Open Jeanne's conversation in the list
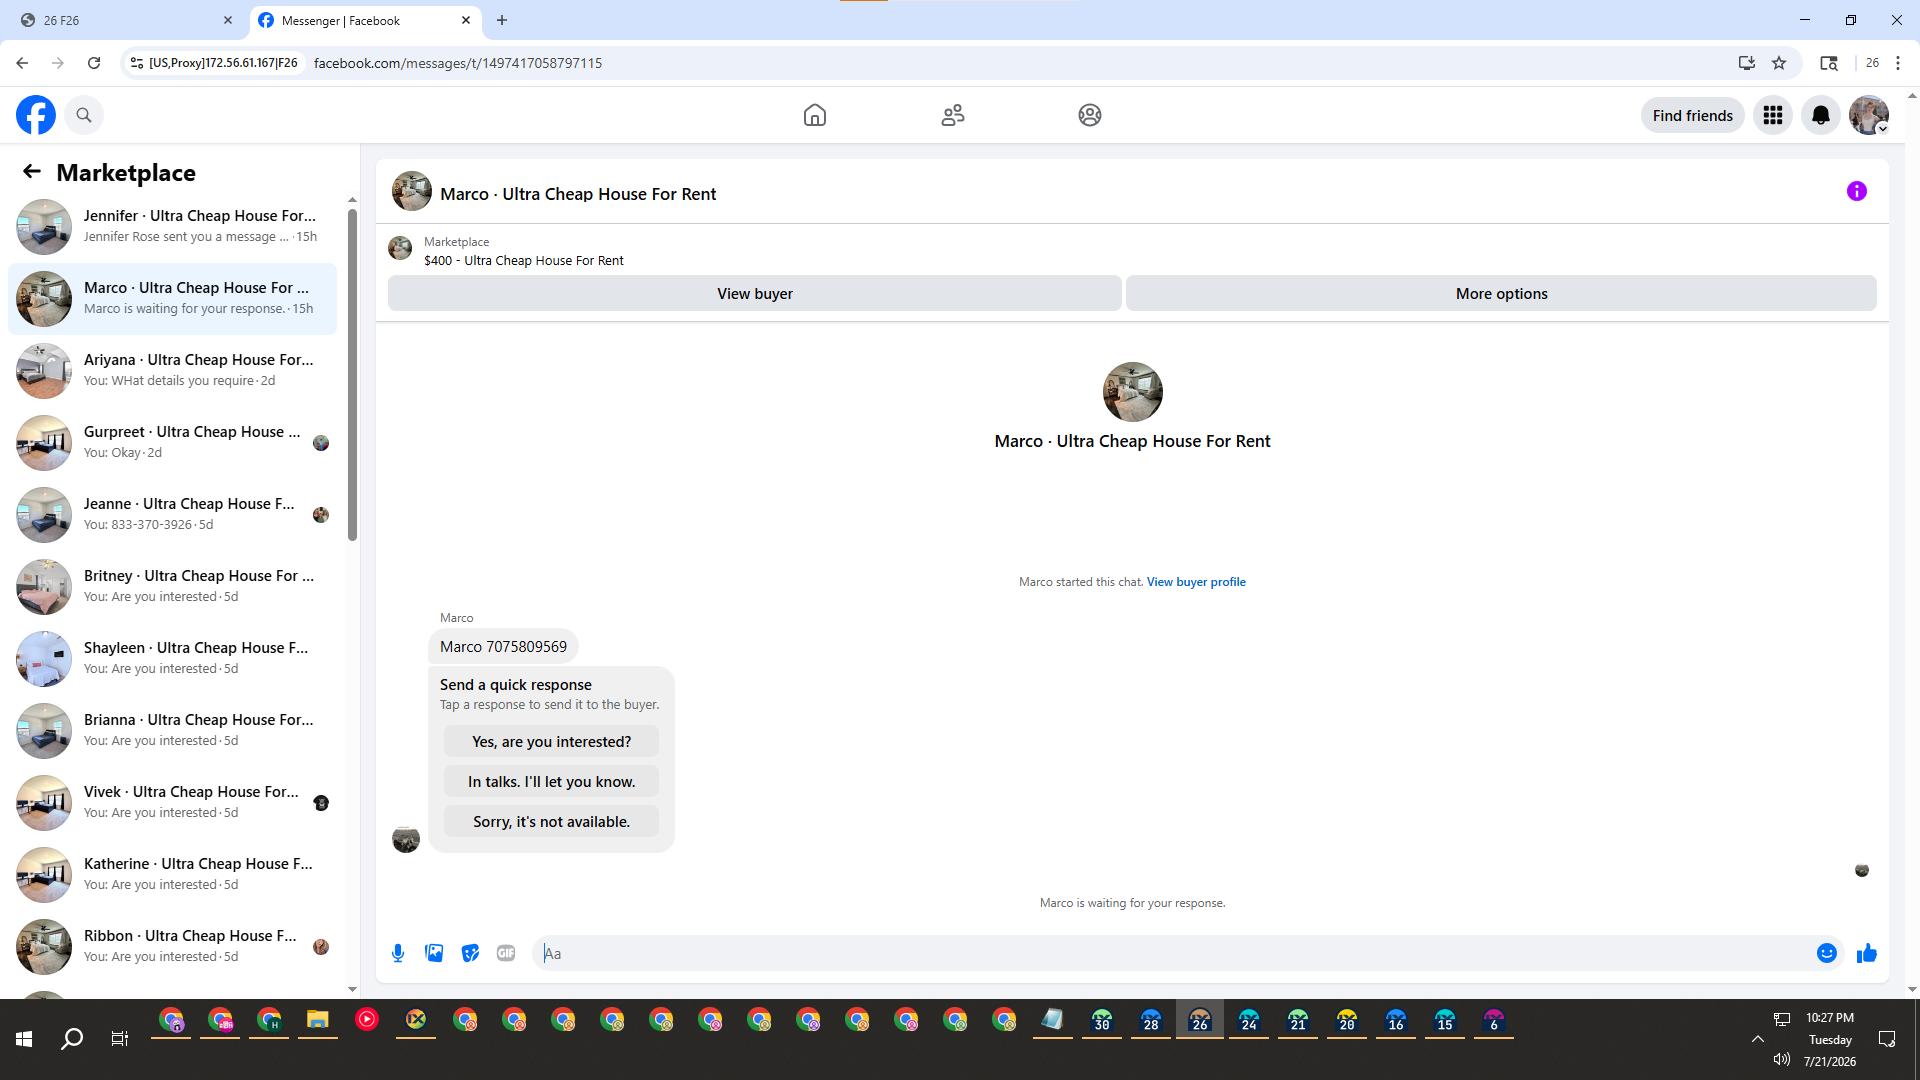 [172, 515]
